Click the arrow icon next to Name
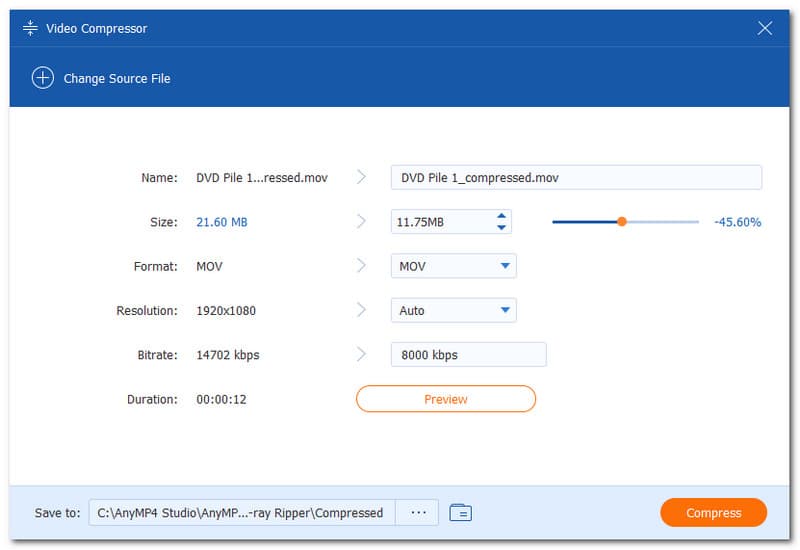 pyautogui.click(x=361, y=178)
